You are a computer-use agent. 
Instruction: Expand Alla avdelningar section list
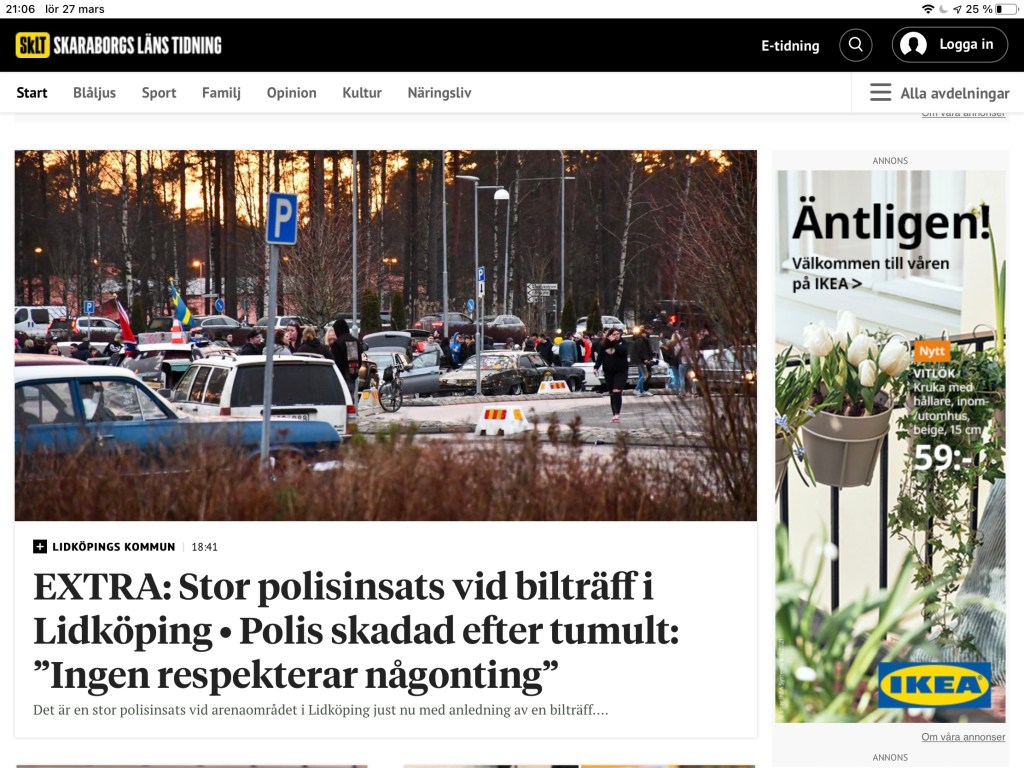pos(940,93)
